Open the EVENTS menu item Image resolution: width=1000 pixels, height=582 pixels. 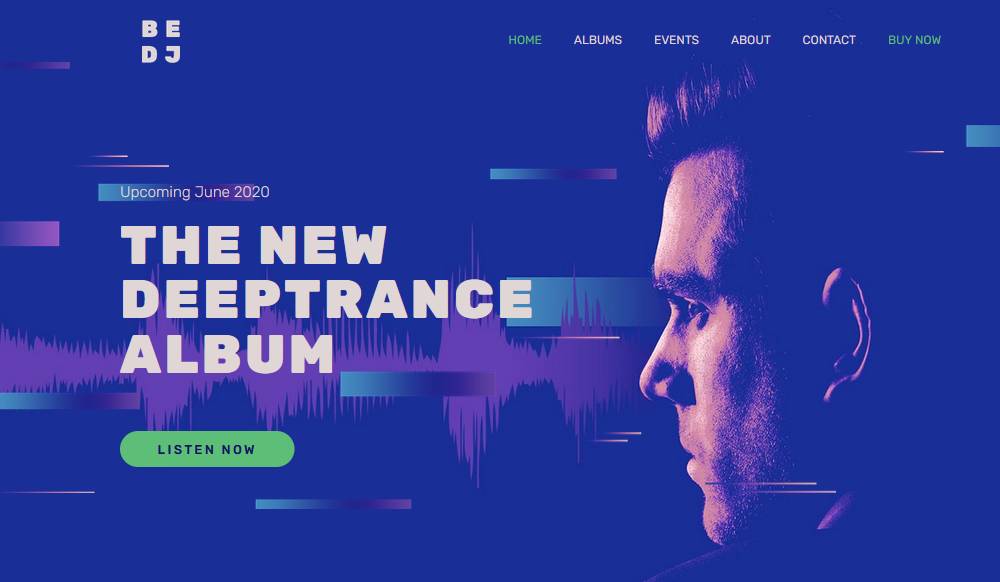tap(676, 40)
